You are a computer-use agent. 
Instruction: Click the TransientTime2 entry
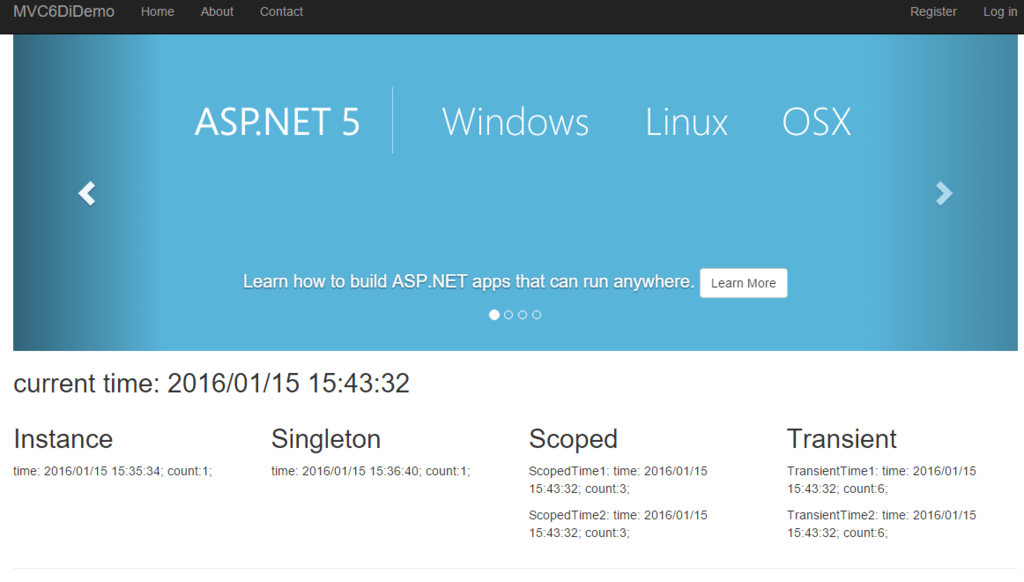pos(882,524)
